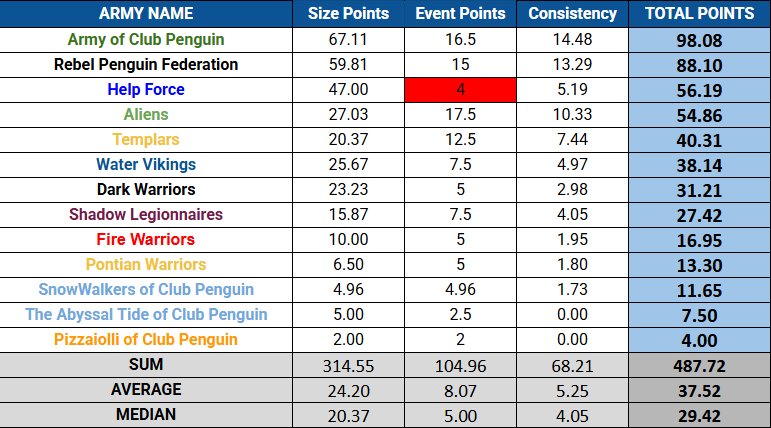Click the Templars total points 40.31
This screenshot has width=771, height=428.
[699, 140]
